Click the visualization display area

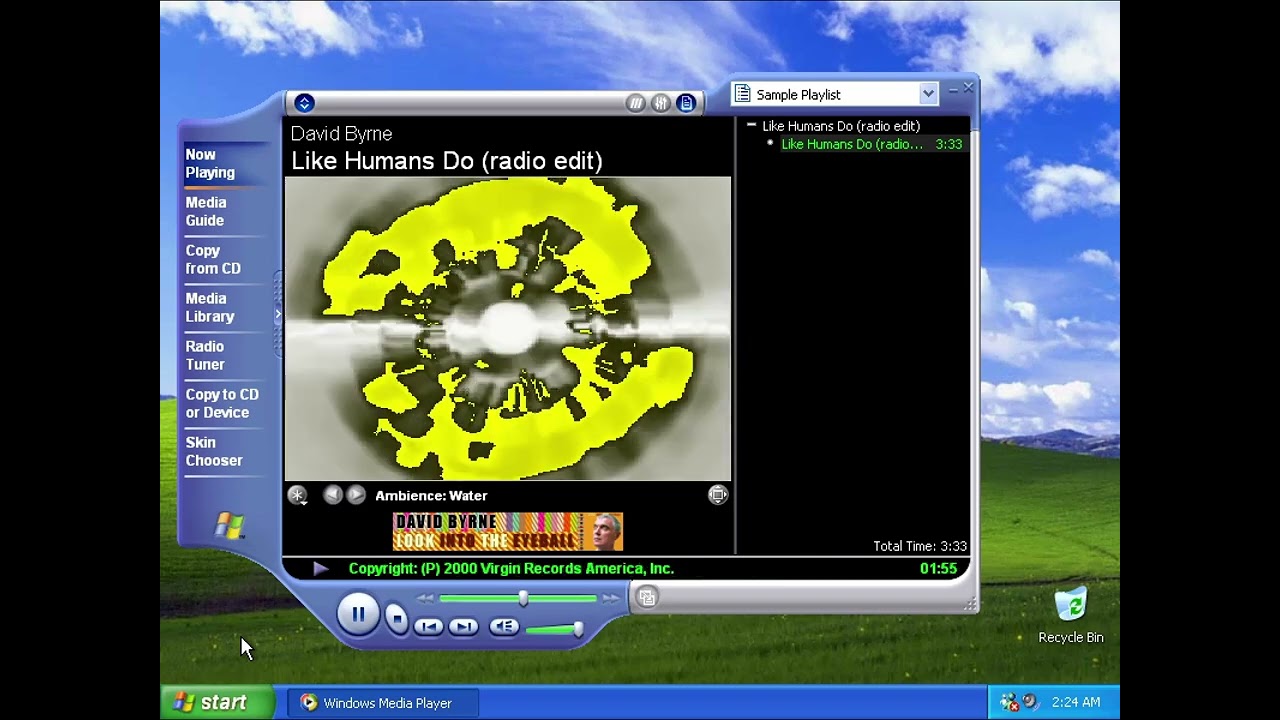[x=508, y=329]
